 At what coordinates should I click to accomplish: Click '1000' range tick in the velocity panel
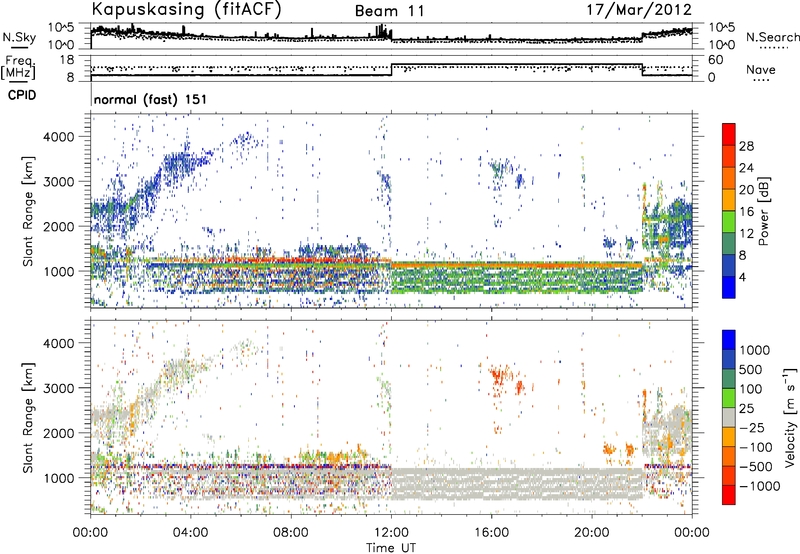(x=59, y=477)
